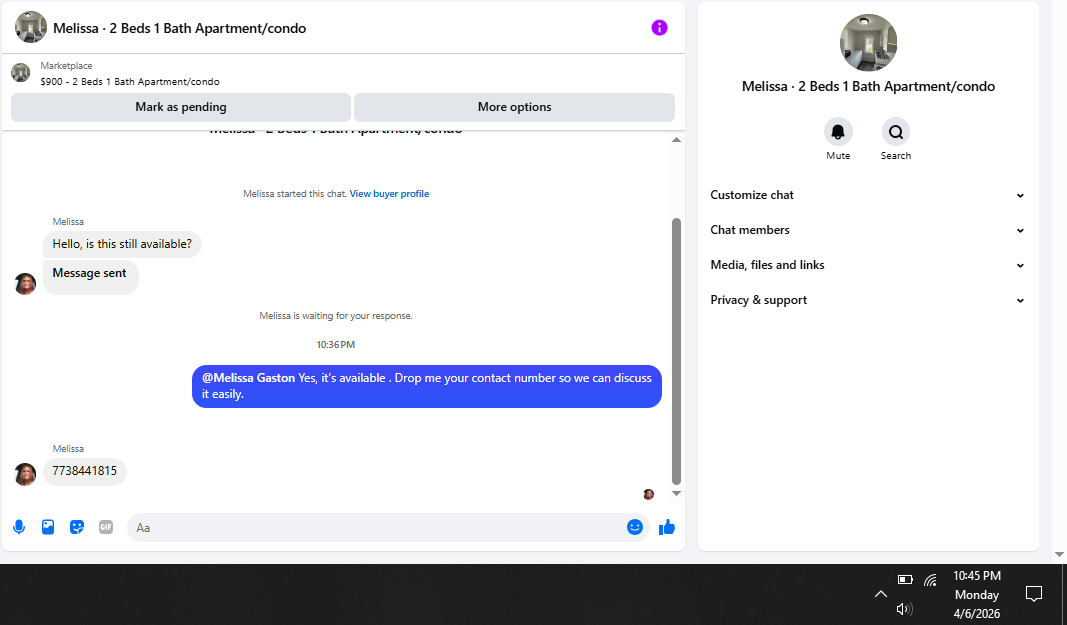The height and width of the screenshot is (625, 1067).
Task: Open volume speaker tray icon
Action: point(904,609)
